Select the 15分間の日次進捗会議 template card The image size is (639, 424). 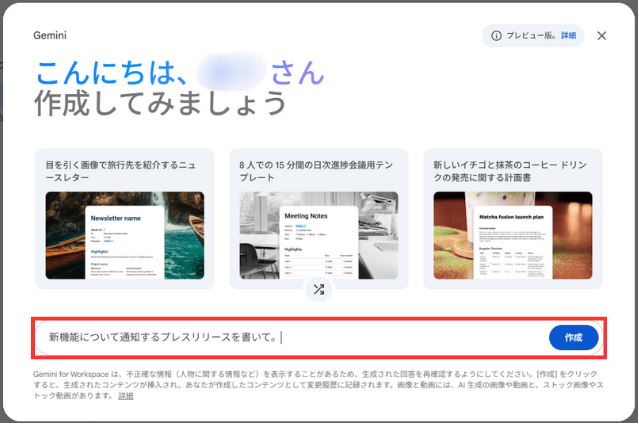coord(319,219)
